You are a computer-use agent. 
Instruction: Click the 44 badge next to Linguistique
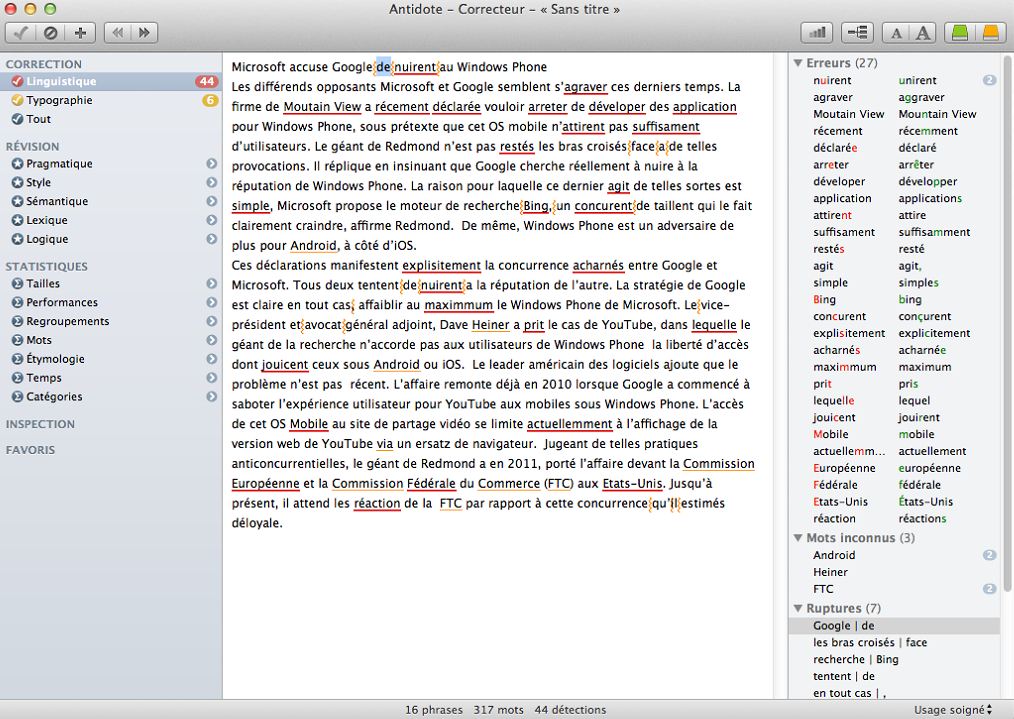[206, 81]
